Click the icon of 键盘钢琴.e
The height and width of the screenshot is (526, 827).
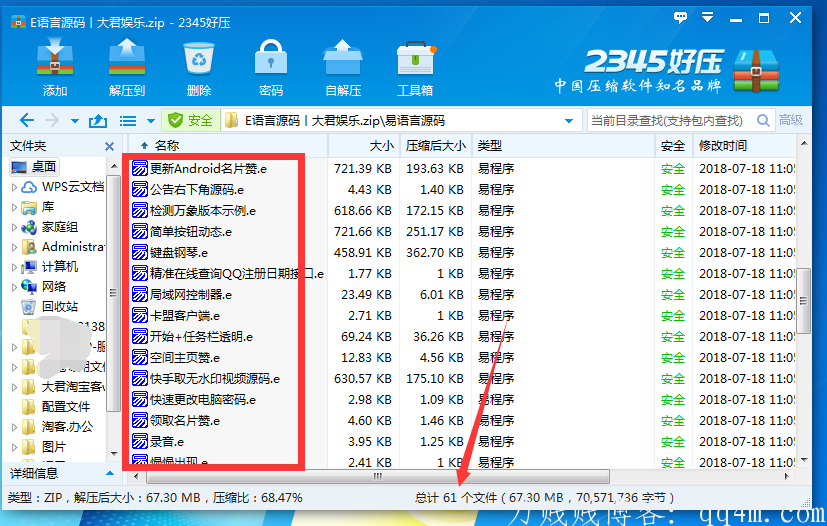pyautogui.click(x=140, y=253)
